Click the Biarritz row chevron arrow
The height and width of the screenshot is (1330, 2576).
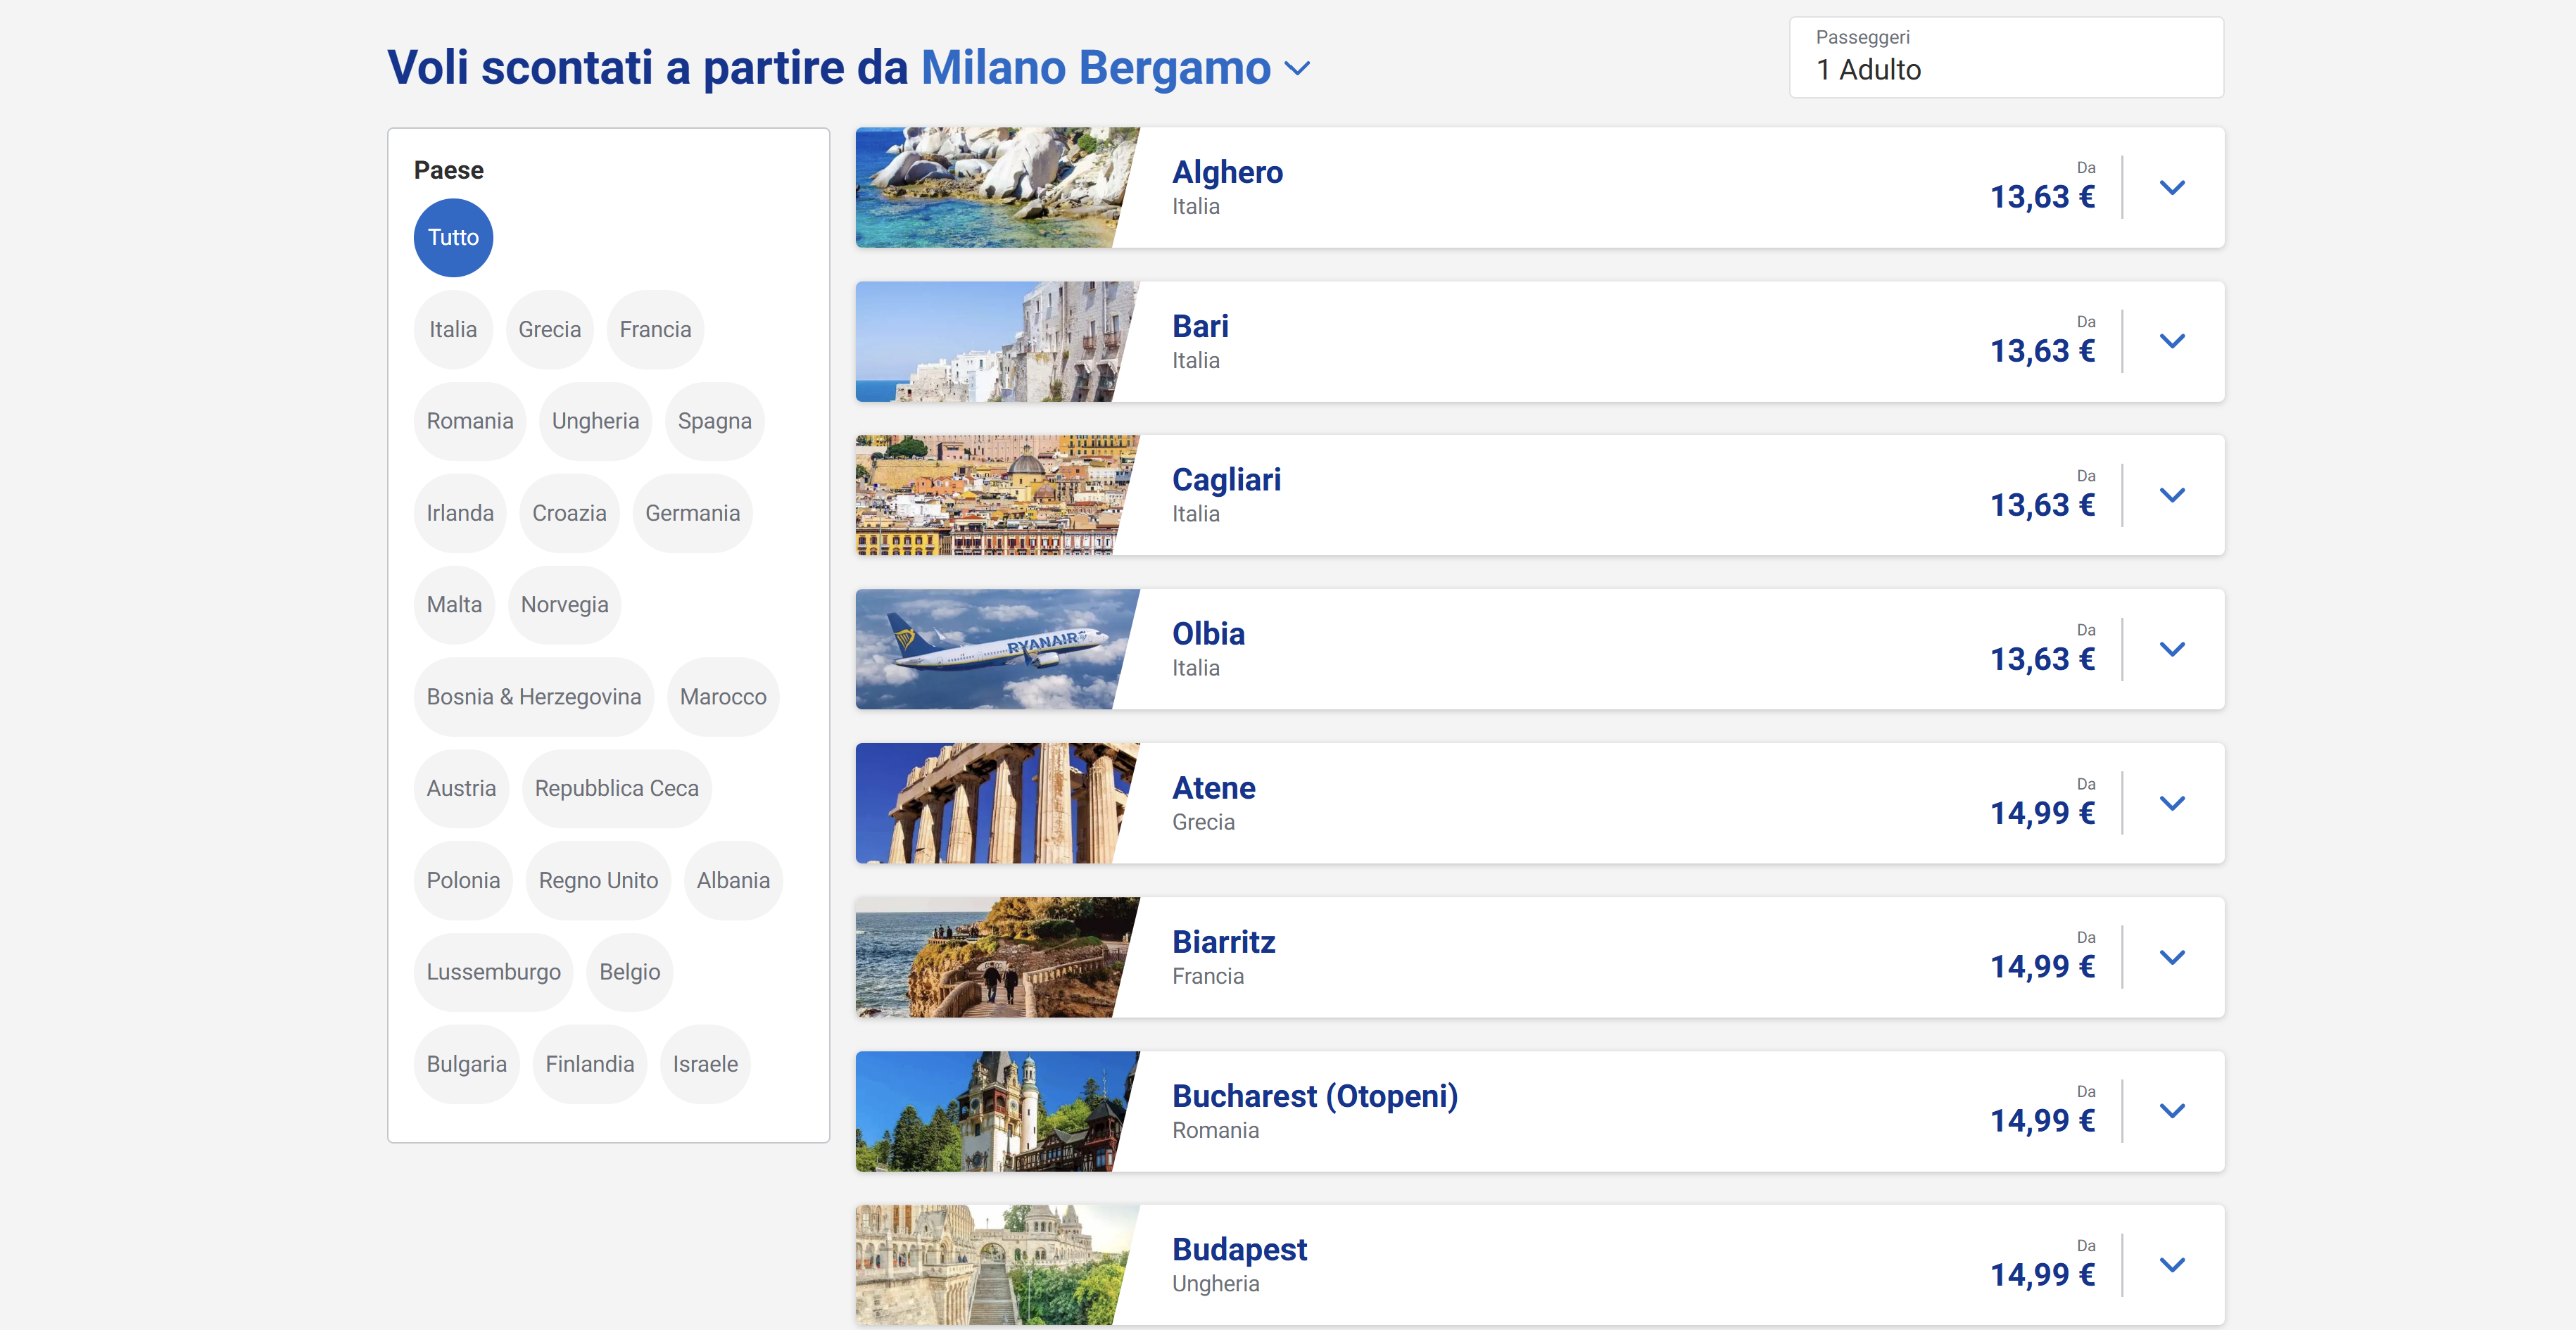2171,958
